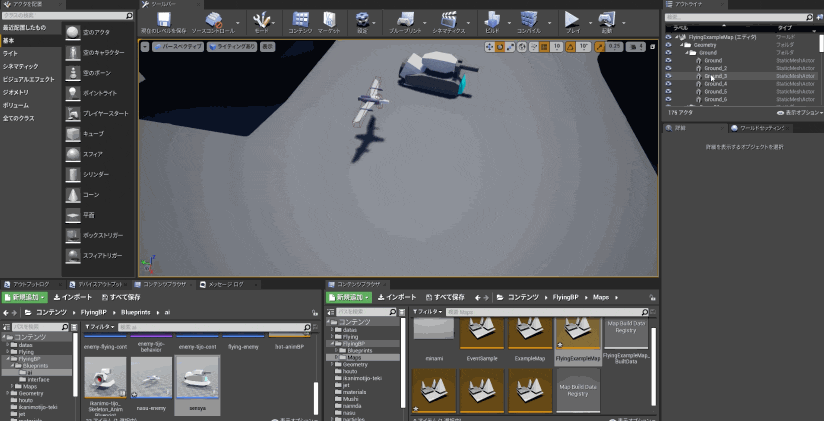Image resolution: width=824 pixels, height=421 pixels.
Task: Collapse the Geometry folder in outliner
Action: click(682, 45)
